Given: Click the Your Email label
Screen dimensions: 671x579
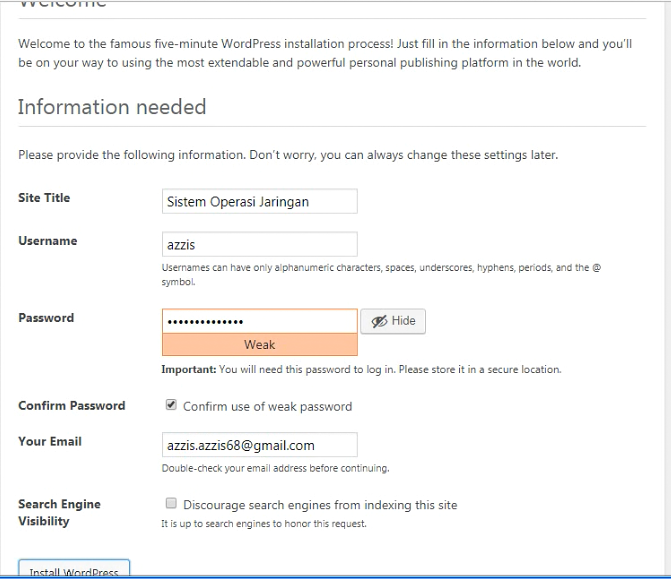Looking at the screenshot, I should 50,442.
